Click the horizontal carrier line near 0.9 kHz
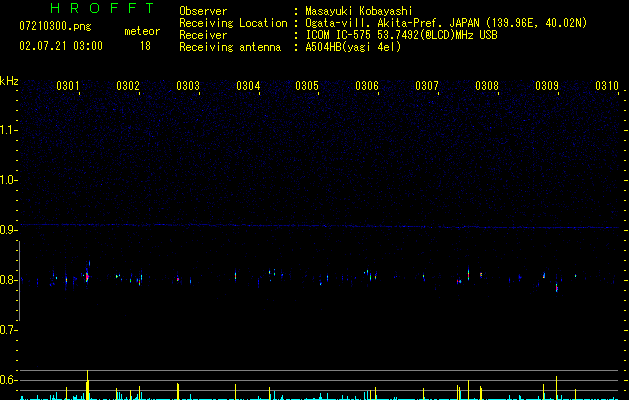 [319, 226]
